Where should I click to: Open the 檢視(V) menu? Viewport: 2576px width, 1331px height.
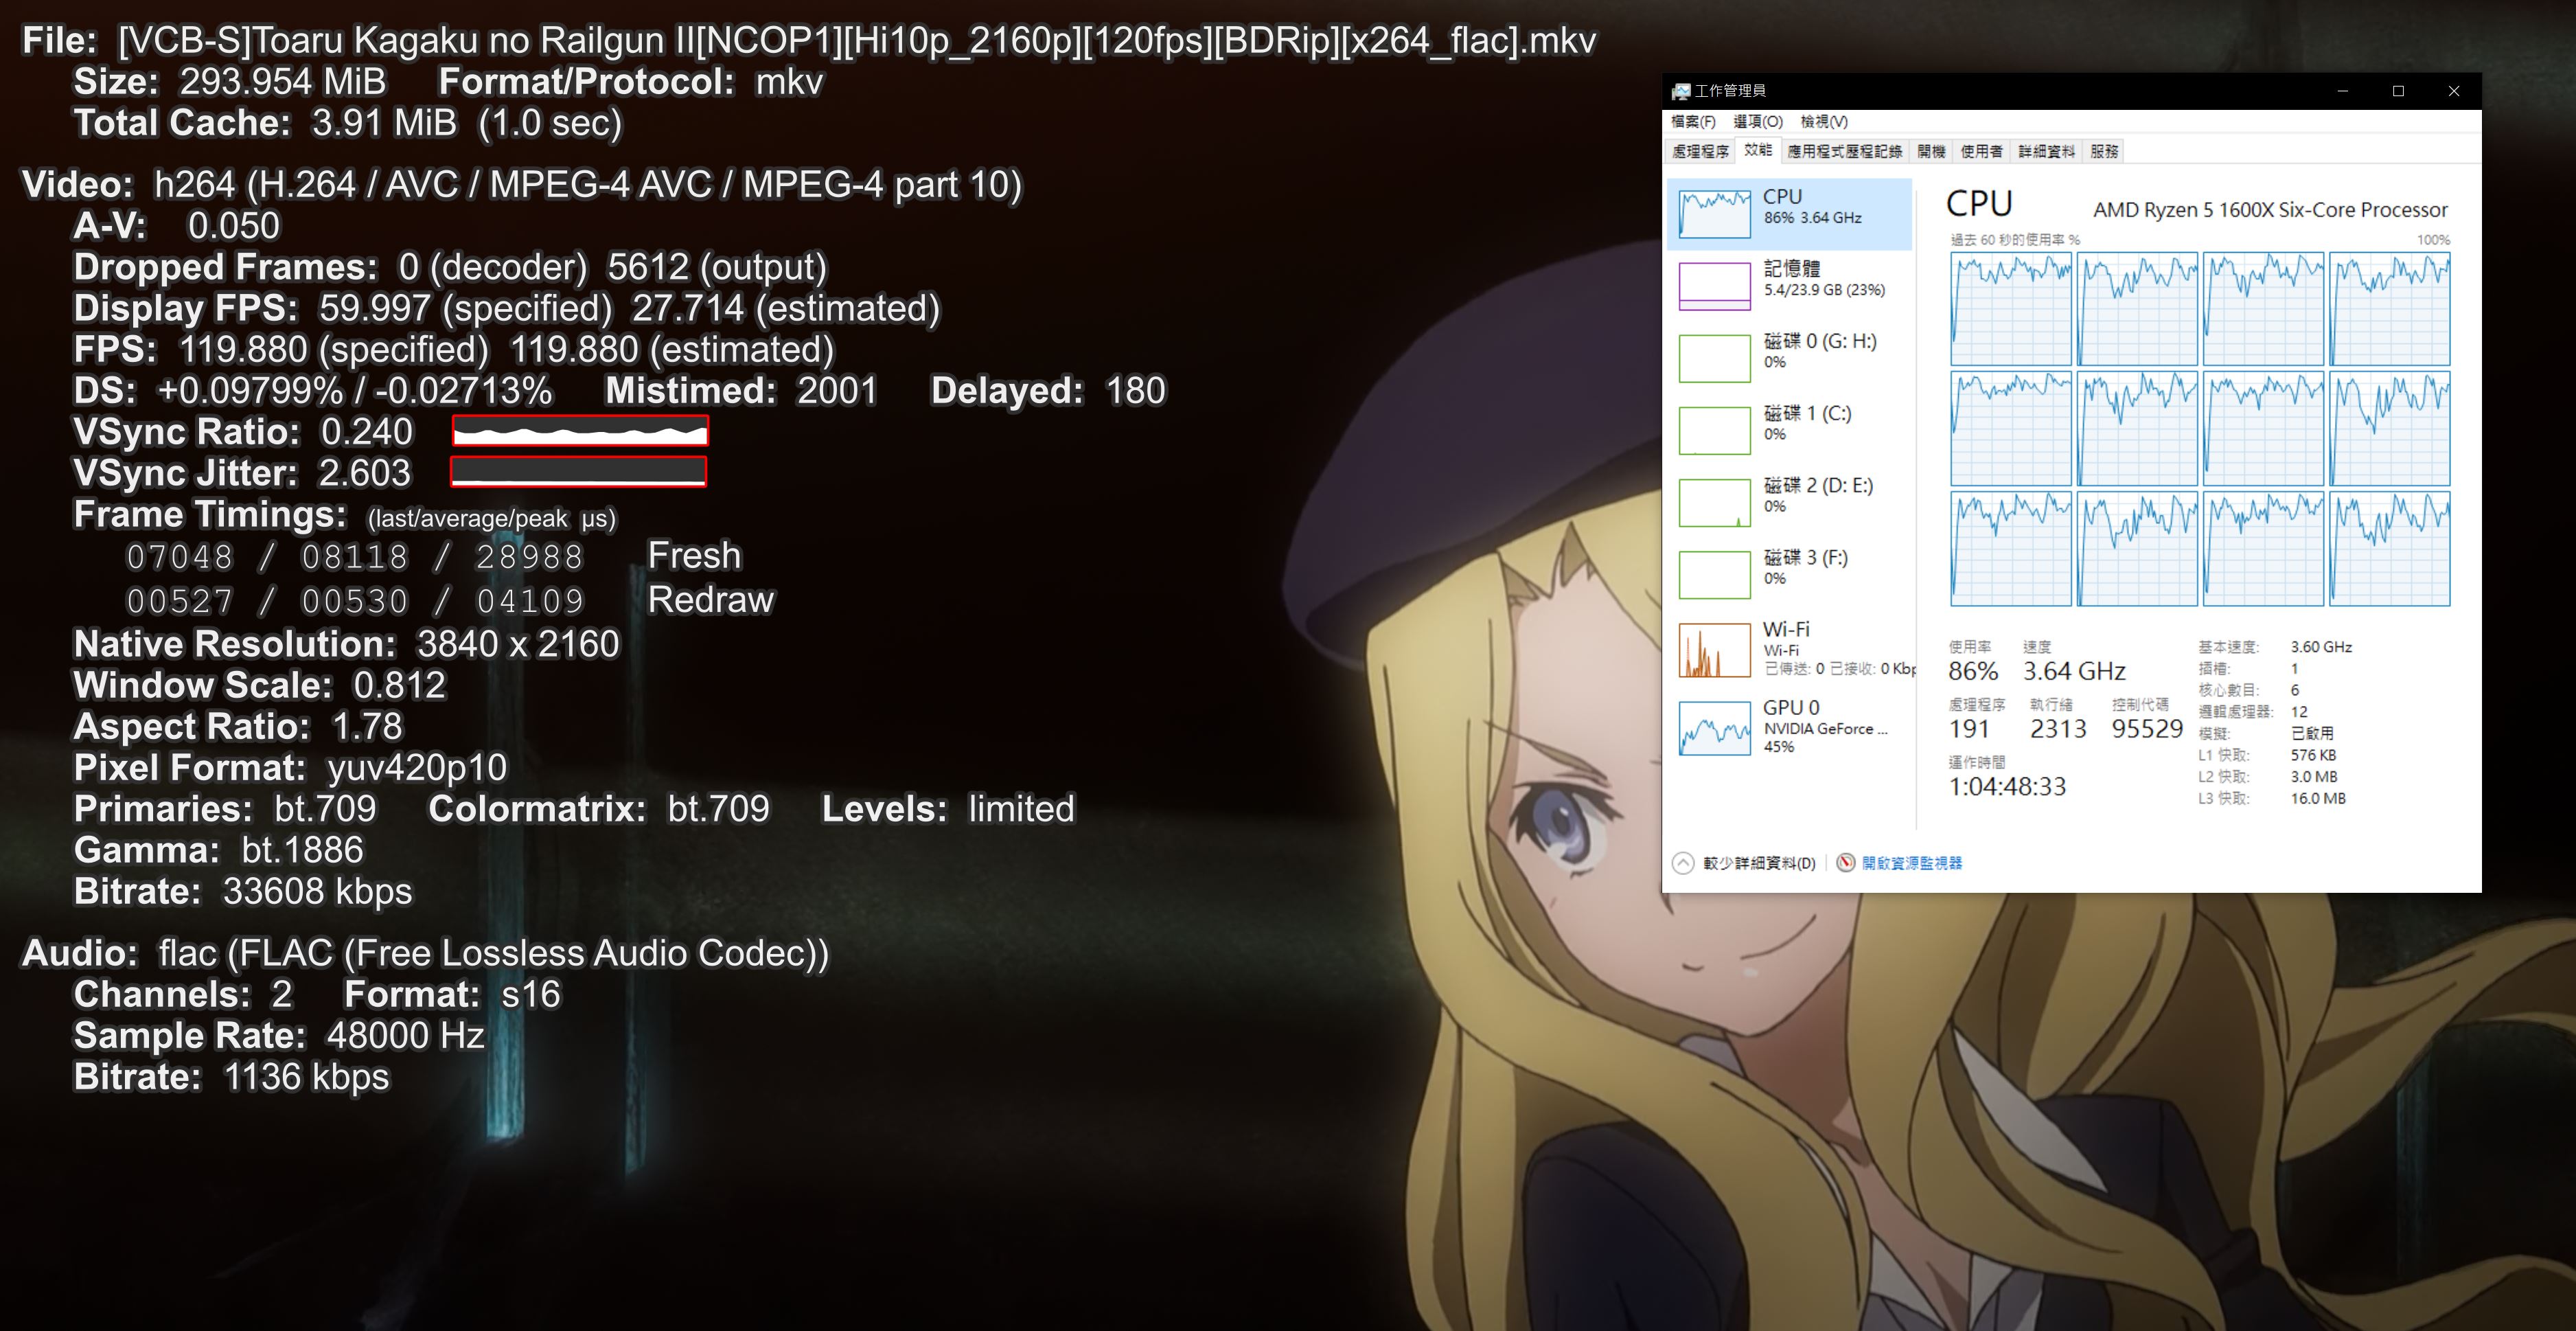tap(1824, 122)
